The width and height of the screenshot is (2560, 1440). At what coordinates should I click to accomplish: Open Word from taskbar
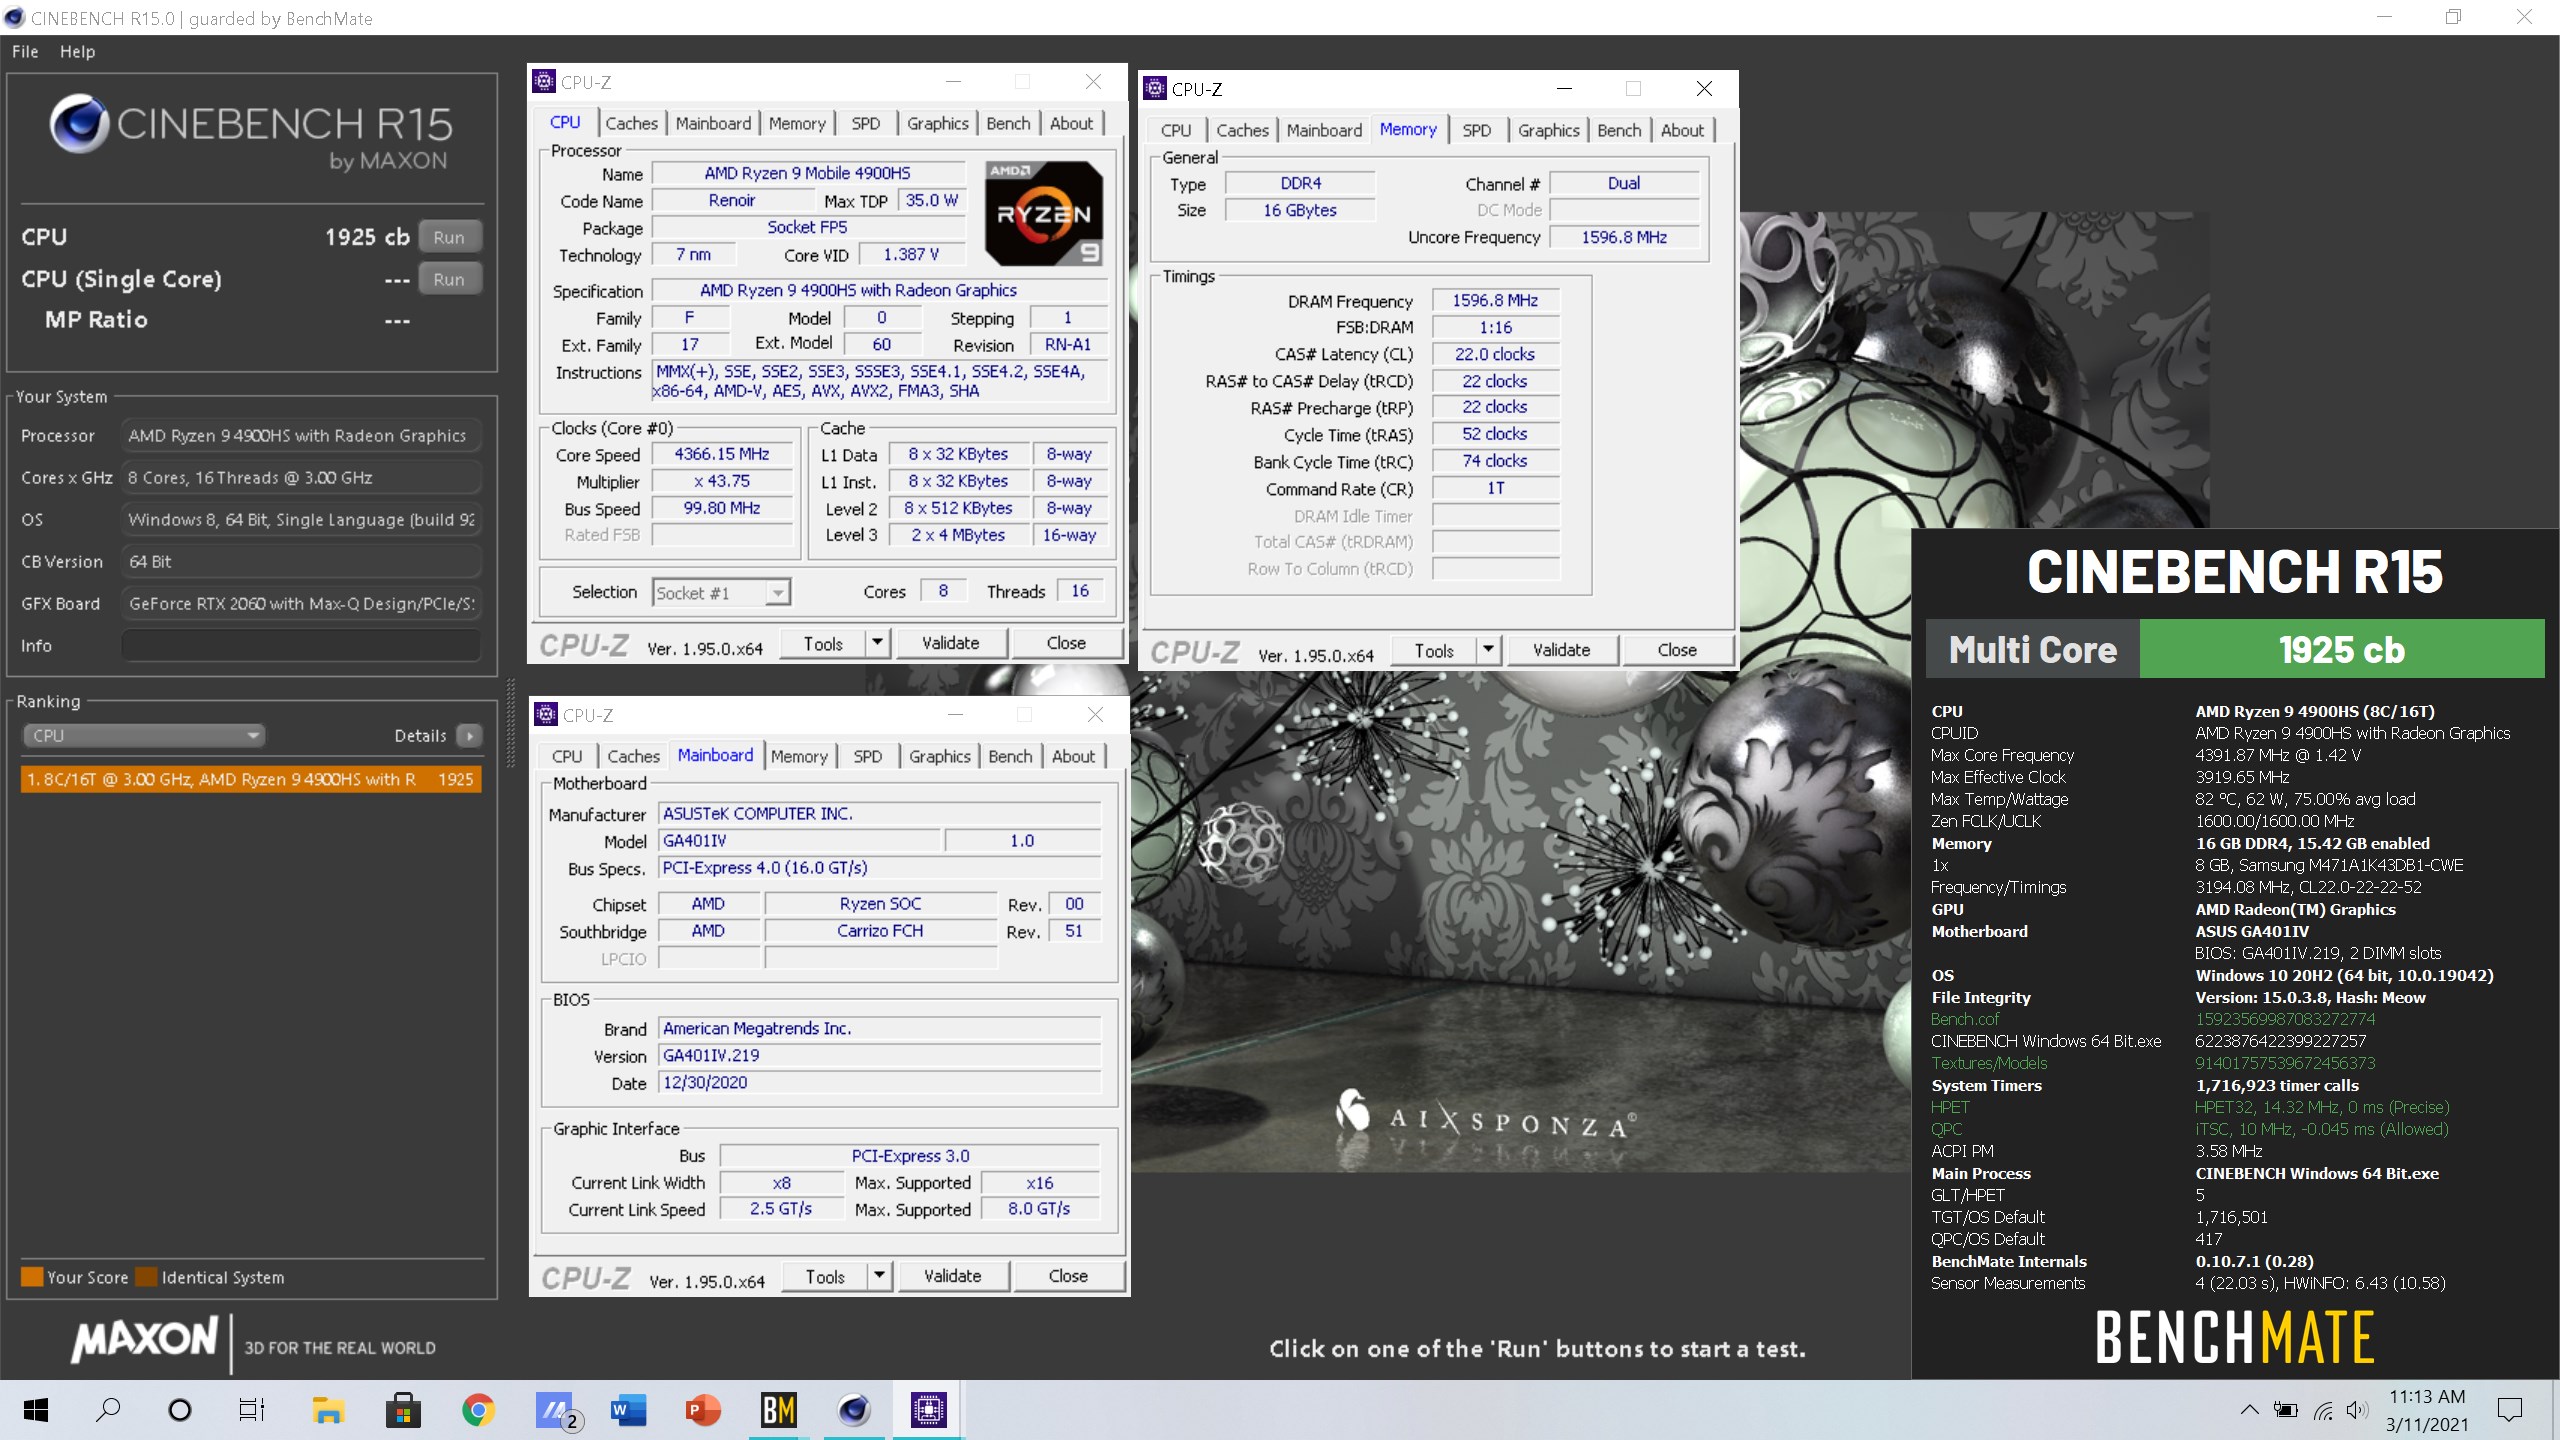628,1410
